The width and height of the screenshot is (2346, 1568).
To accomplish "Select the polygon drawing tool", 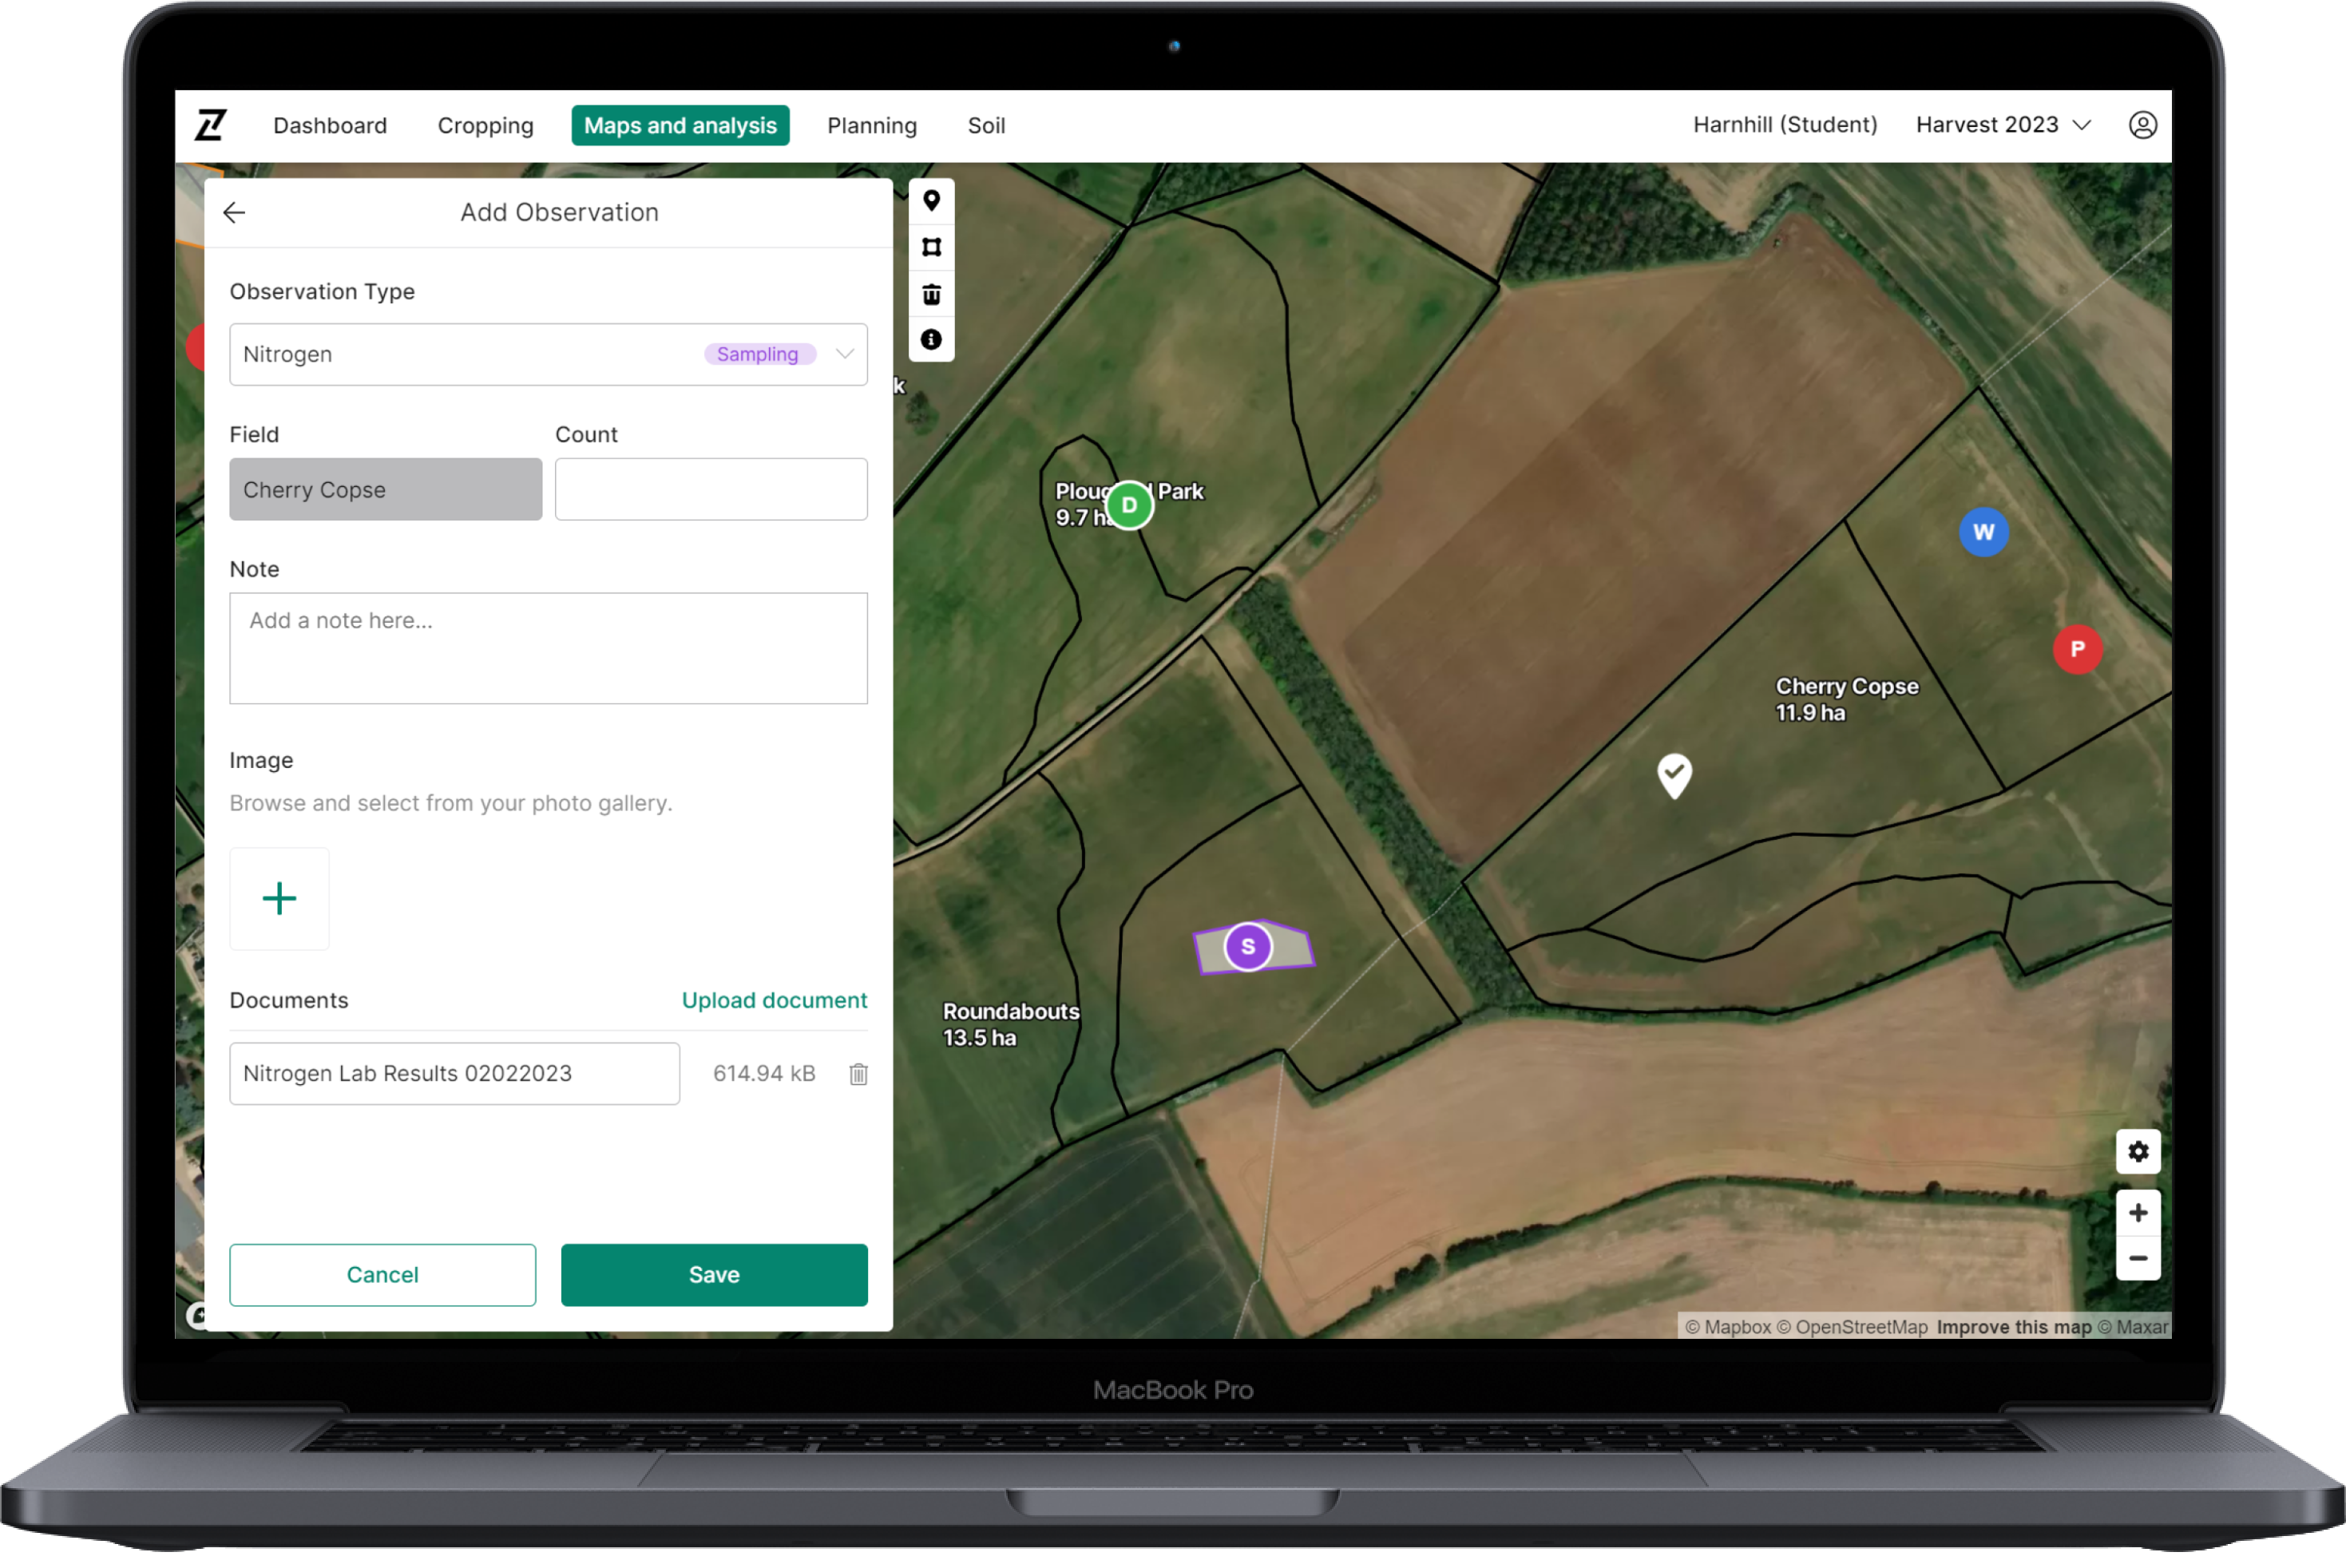I will pos(931,247).
